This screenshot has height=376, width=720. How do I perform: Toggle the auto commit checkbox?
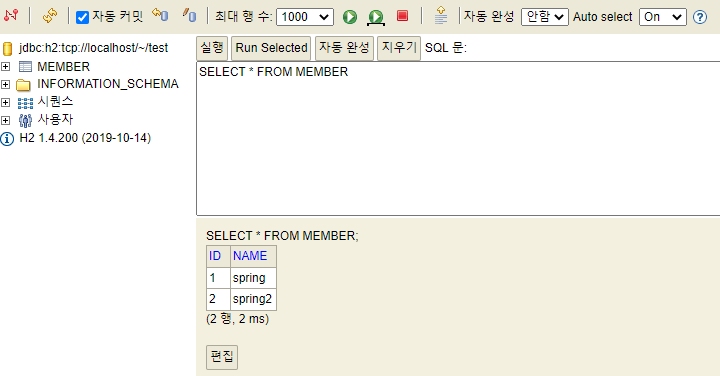82,17
